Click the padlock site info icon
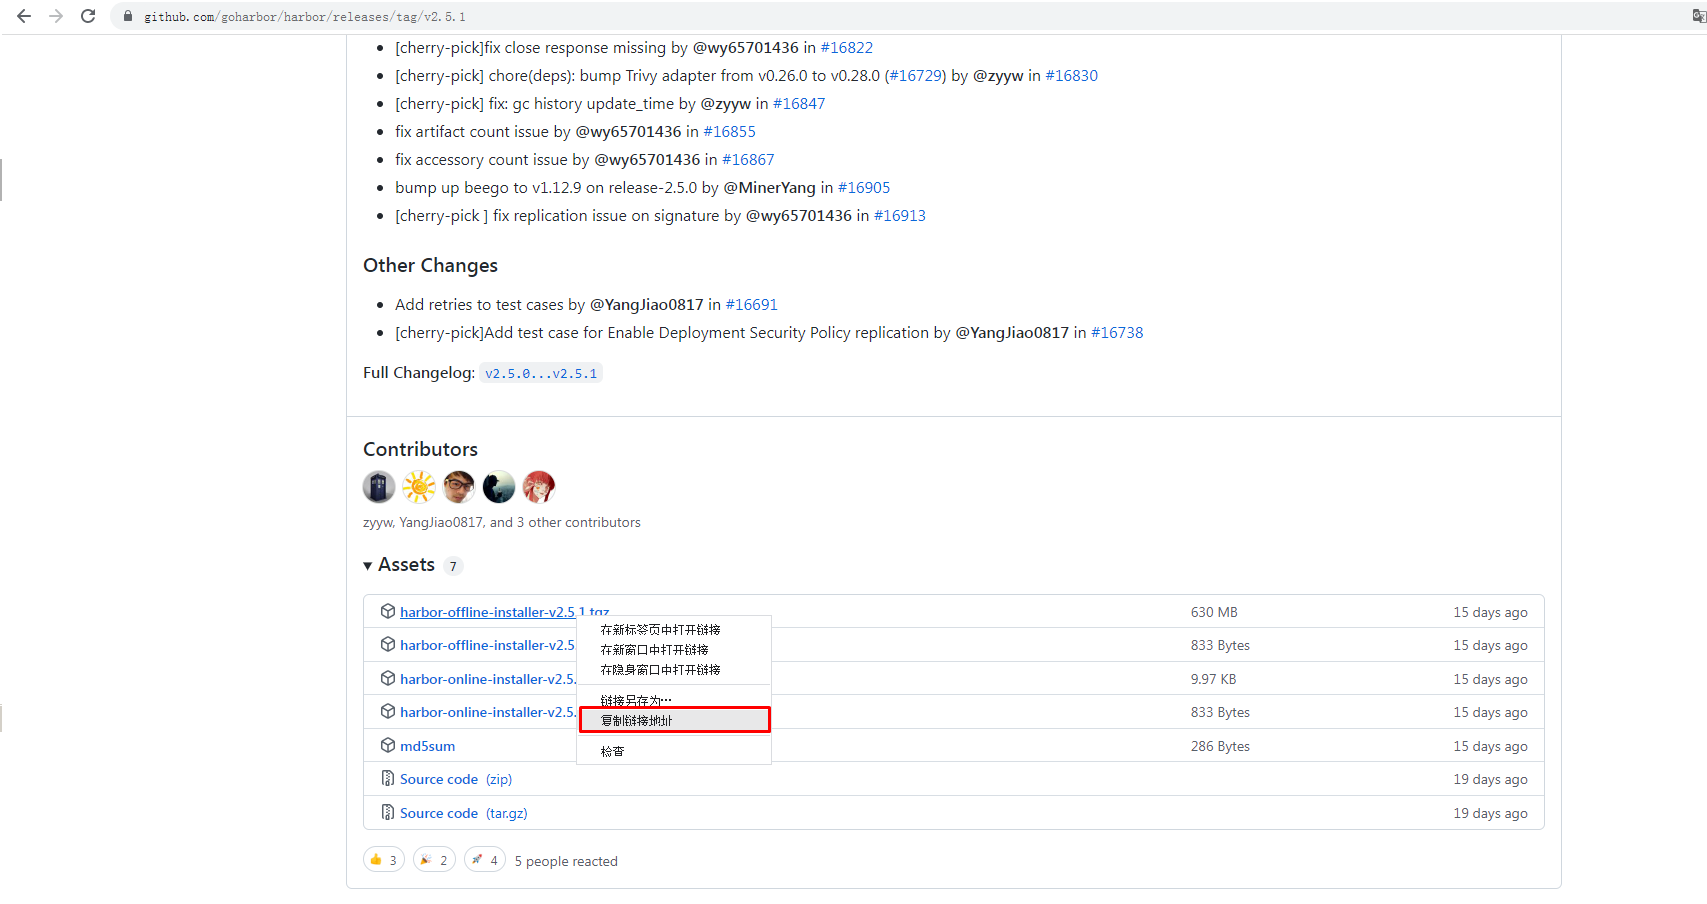 [128, 16]
